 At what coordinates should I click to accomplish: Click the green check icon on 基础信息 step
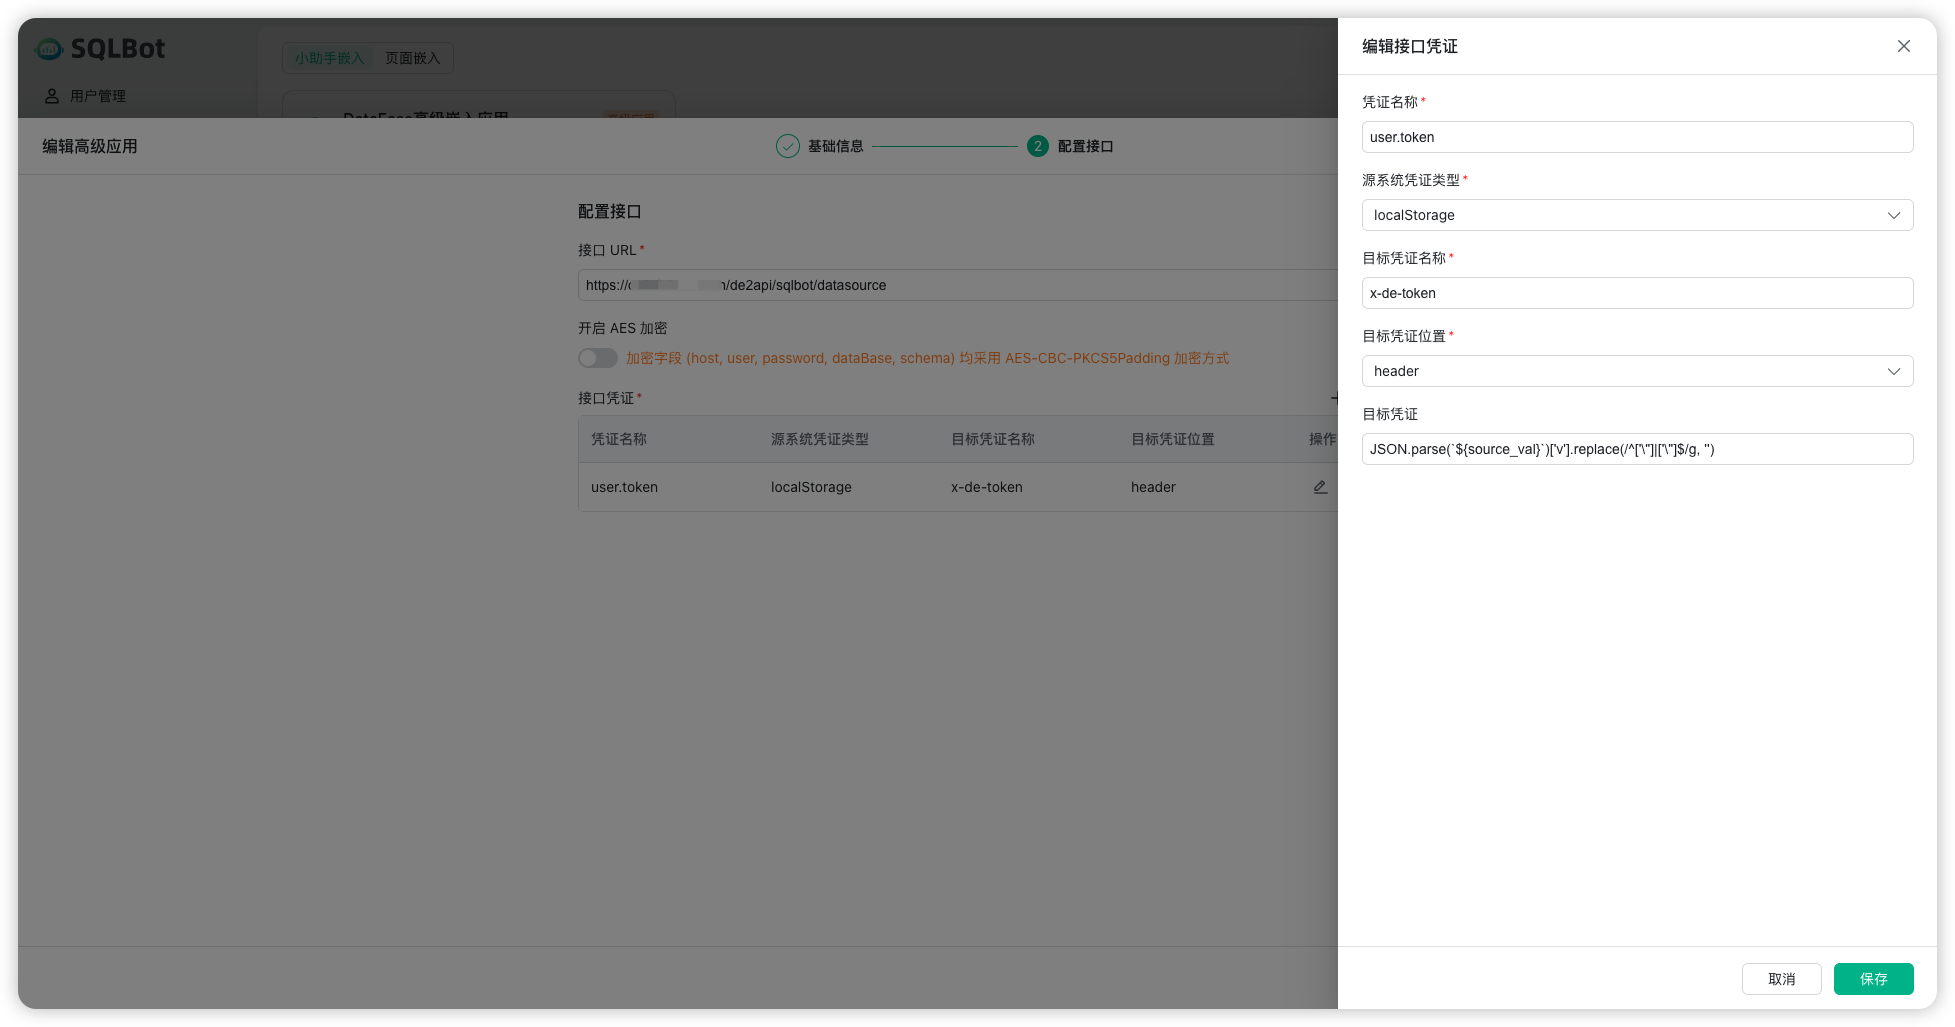(787, 146)
